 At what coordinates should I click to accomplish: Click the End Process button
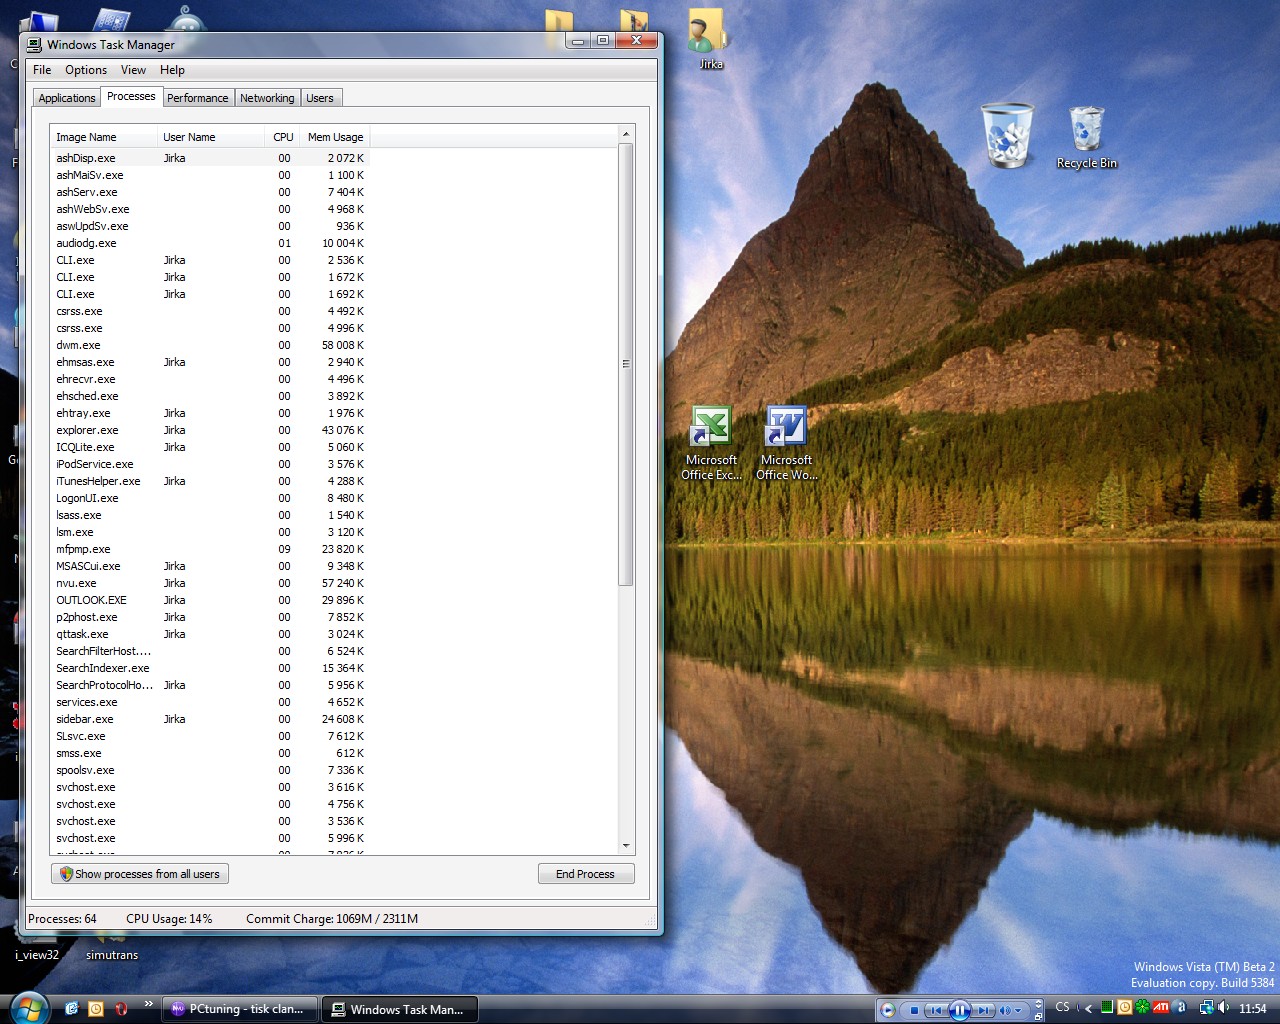tap(585, 874)
